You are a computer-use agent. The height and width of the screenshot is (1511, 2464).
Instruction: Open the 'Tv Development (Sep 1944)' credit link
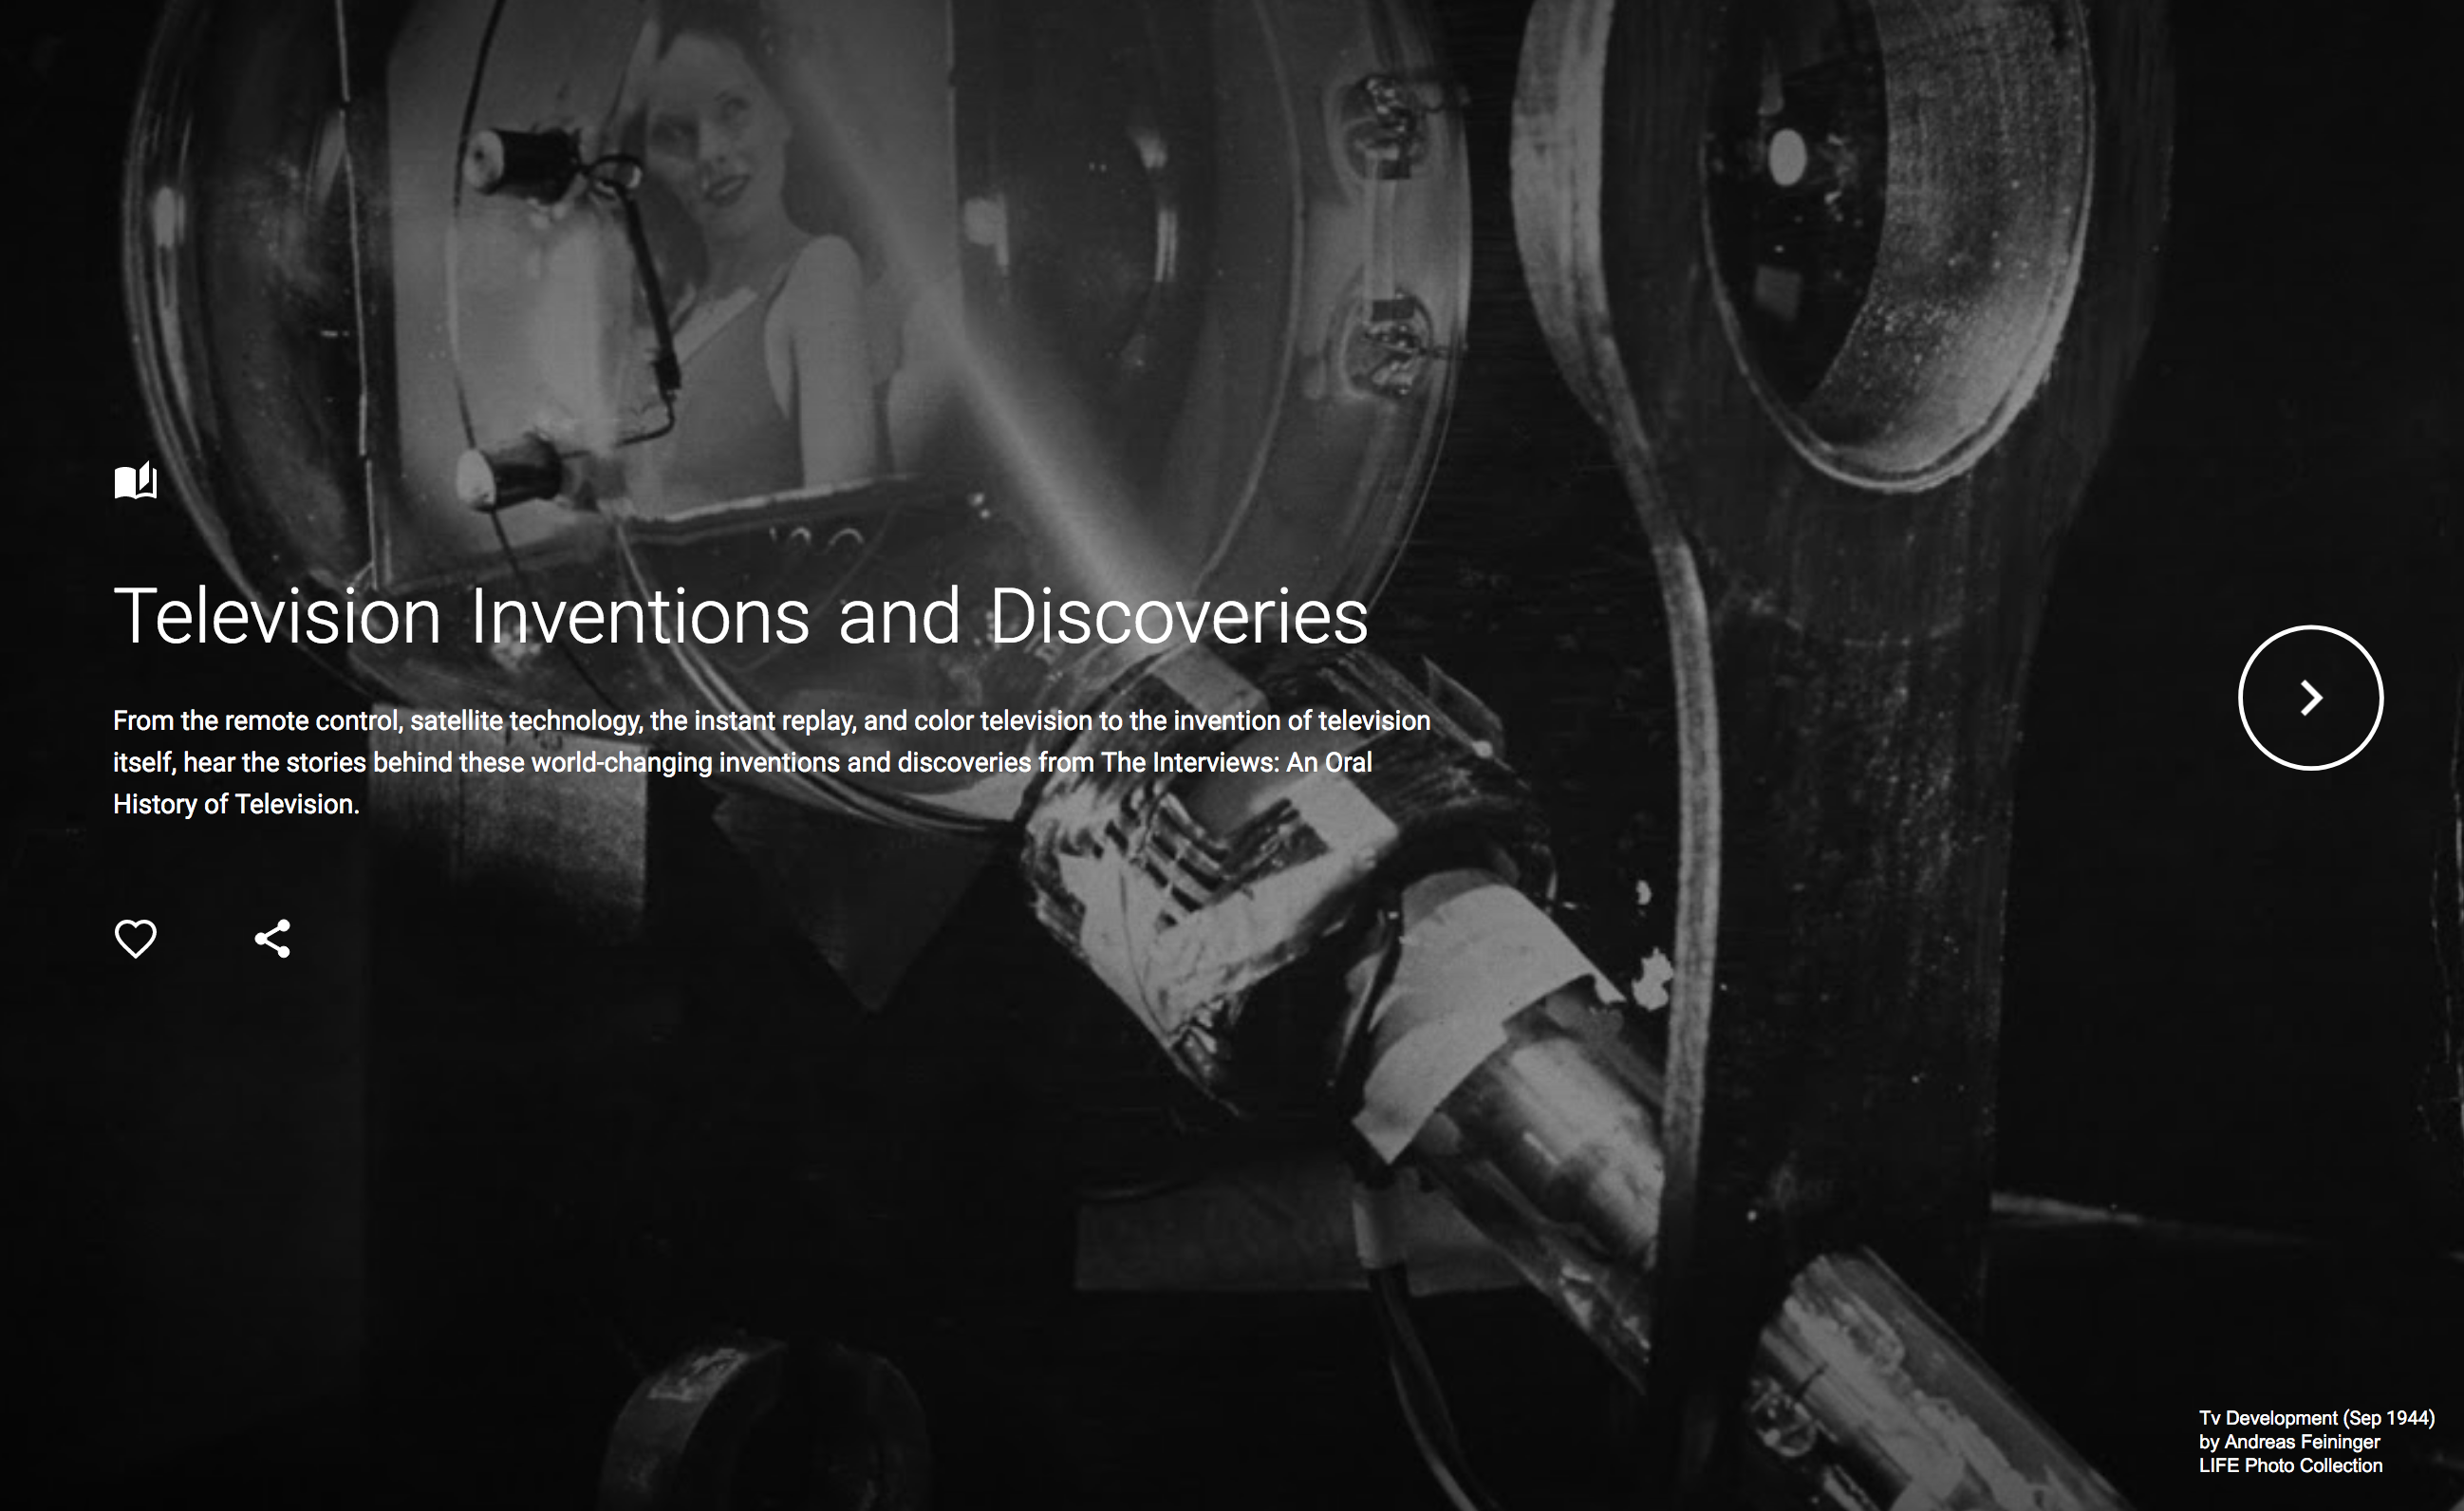coord(2316,1417)
